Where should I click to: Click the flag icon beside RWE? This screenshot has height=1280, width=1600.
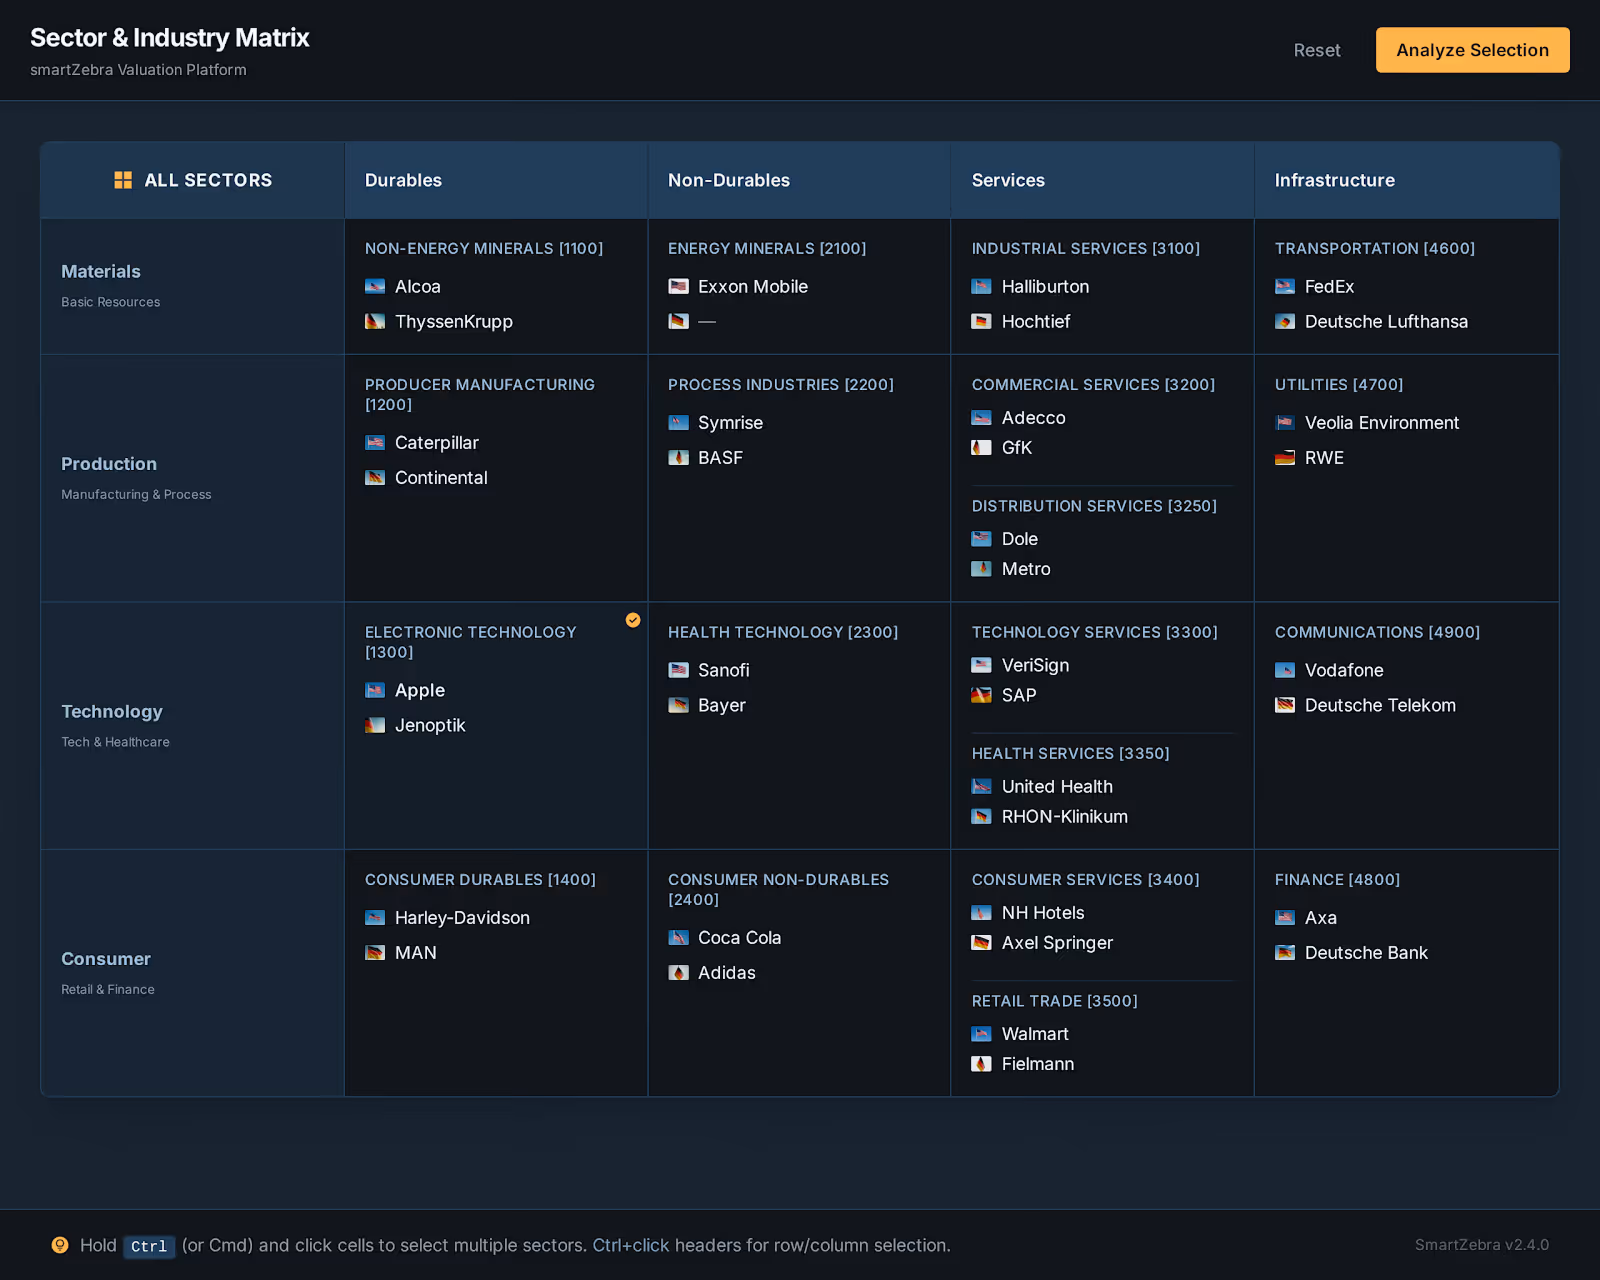(1285, 458)
